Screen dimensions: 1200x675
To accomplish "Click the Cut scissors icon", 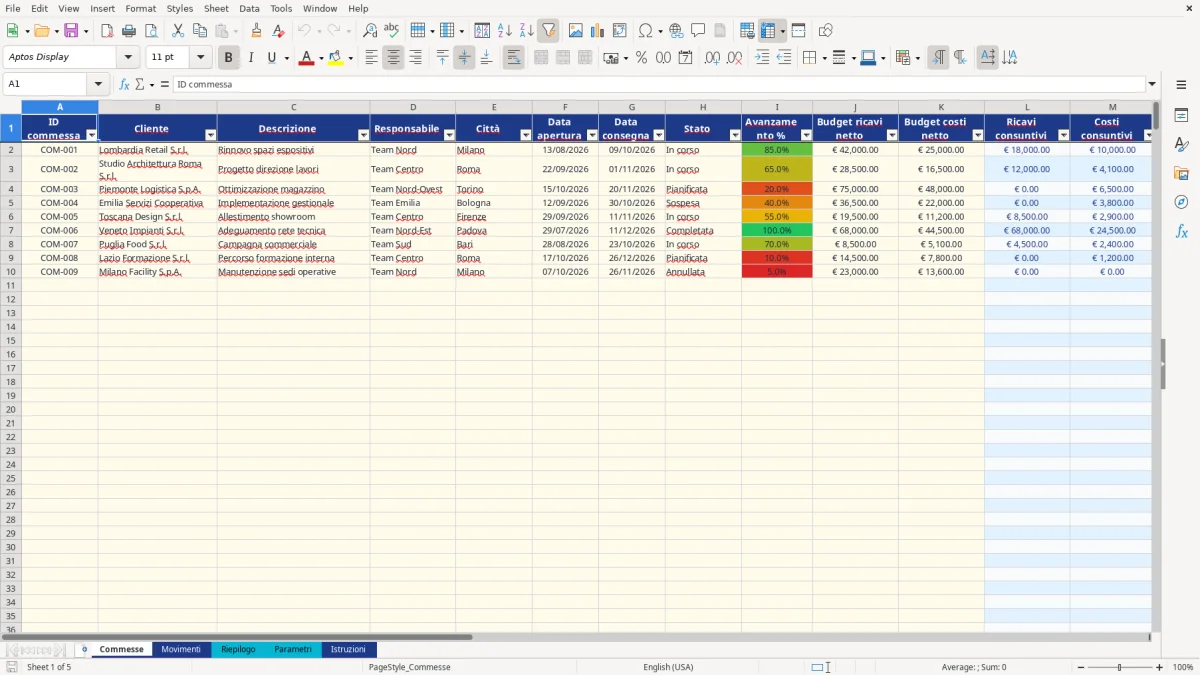I will pos(177,31).
